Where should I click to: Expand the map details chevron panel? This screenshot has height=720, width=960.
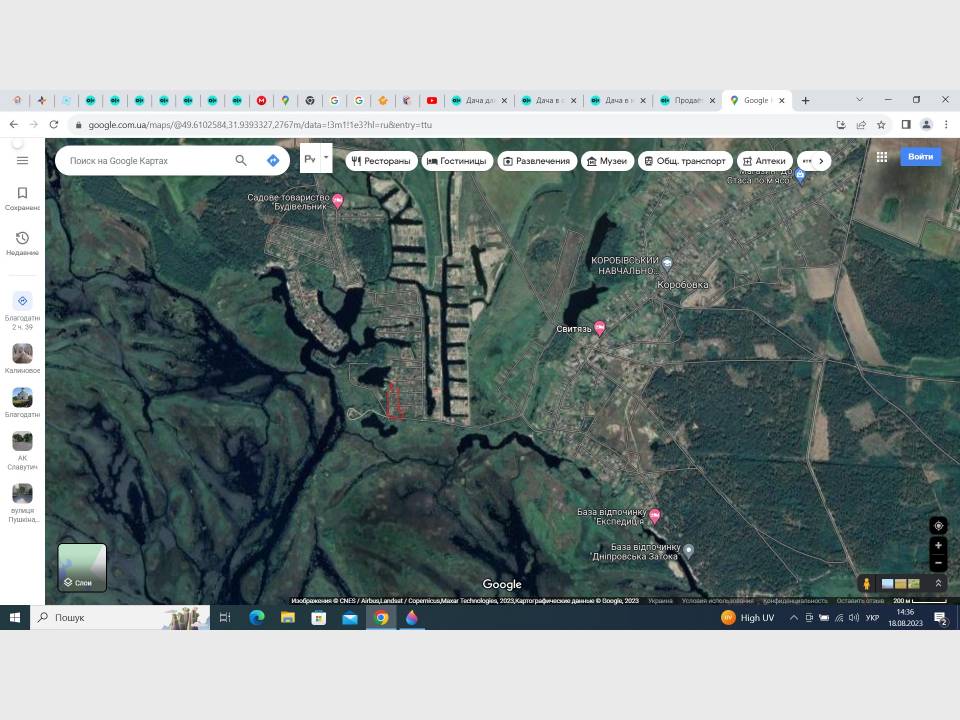point(938,583)
